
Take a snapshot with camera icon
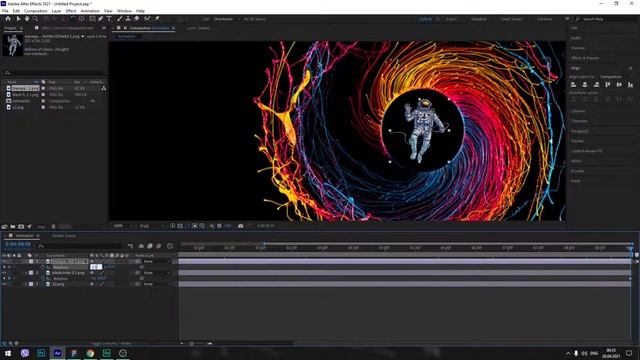[x=240, y=226]
